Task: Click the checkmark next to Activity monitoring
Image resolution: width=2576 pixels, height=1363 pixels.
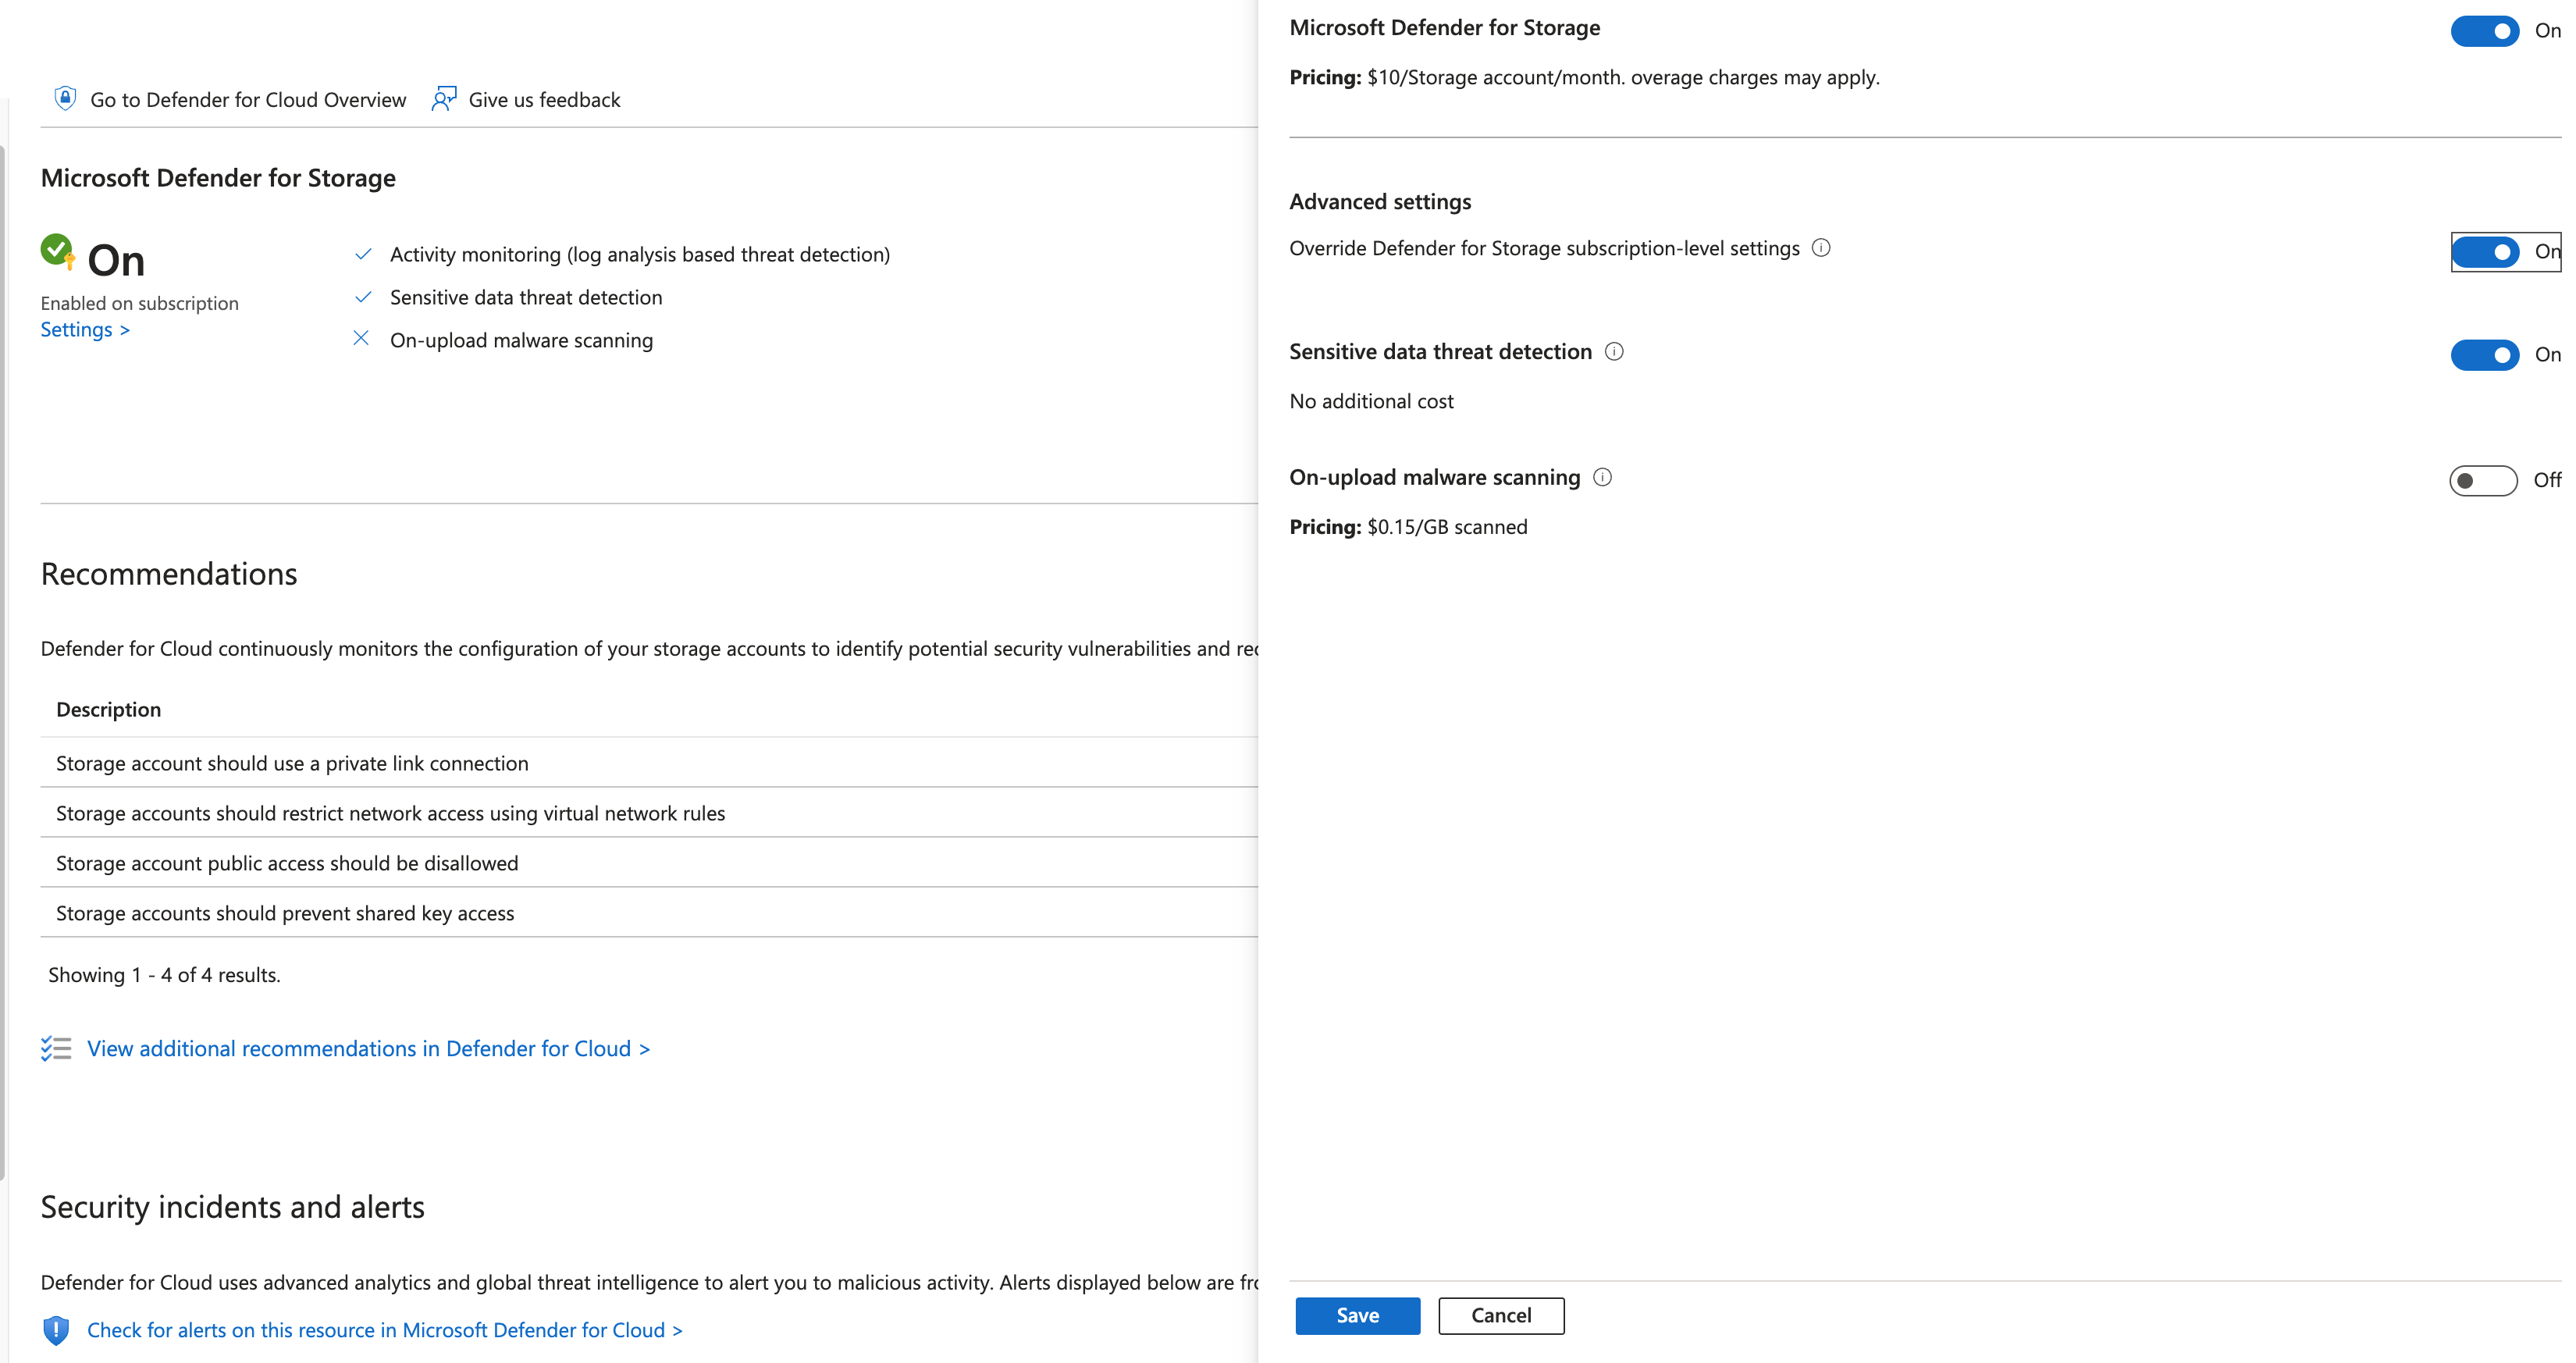Action: point(363,254)
